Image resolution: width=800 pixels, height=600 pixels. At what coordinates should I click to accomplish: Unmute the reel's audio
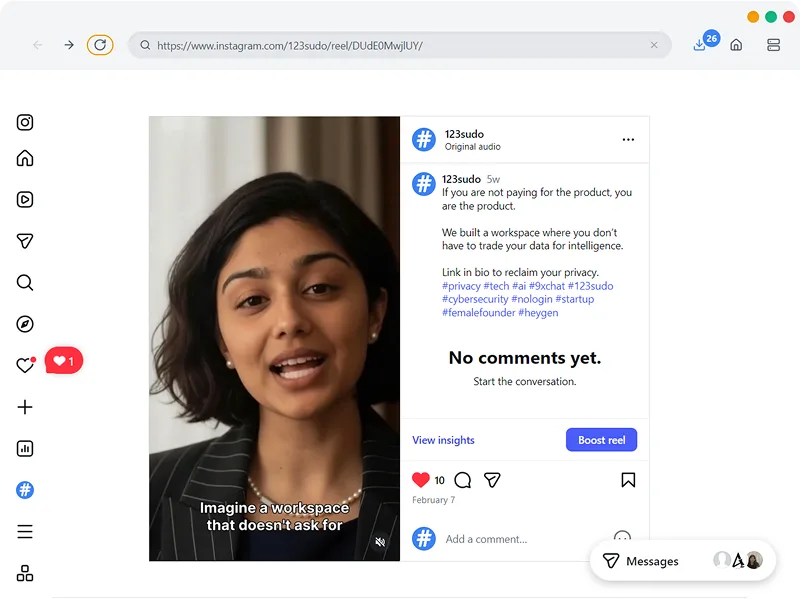pyautogui.click(x=380, y=541)
